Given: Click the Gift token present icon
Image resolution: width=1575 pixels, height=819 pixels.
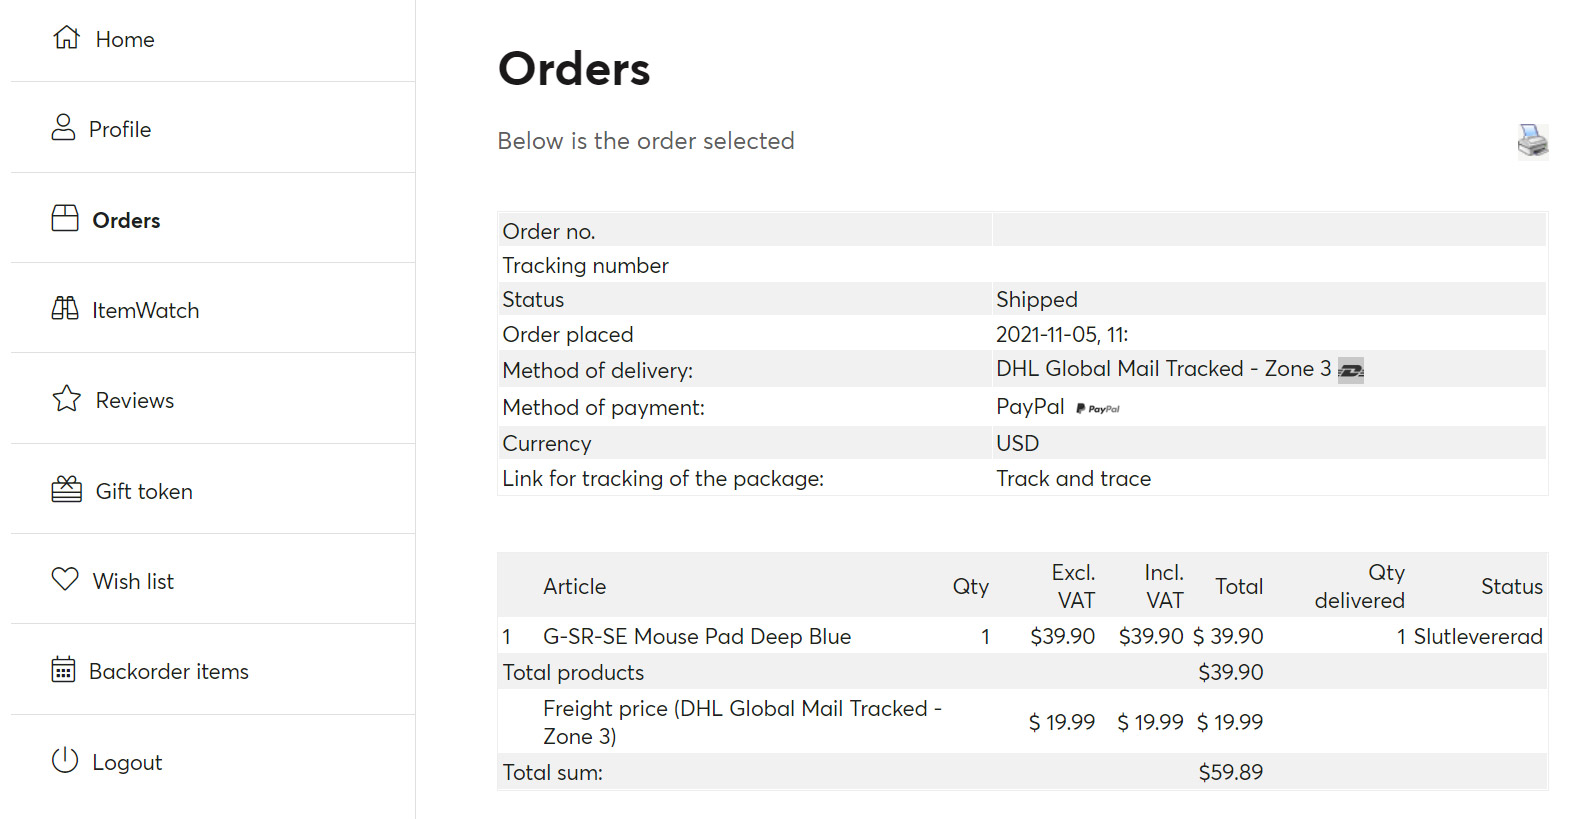Looking at the screenshot, I should pyautogui.click(x=67, y=489).
